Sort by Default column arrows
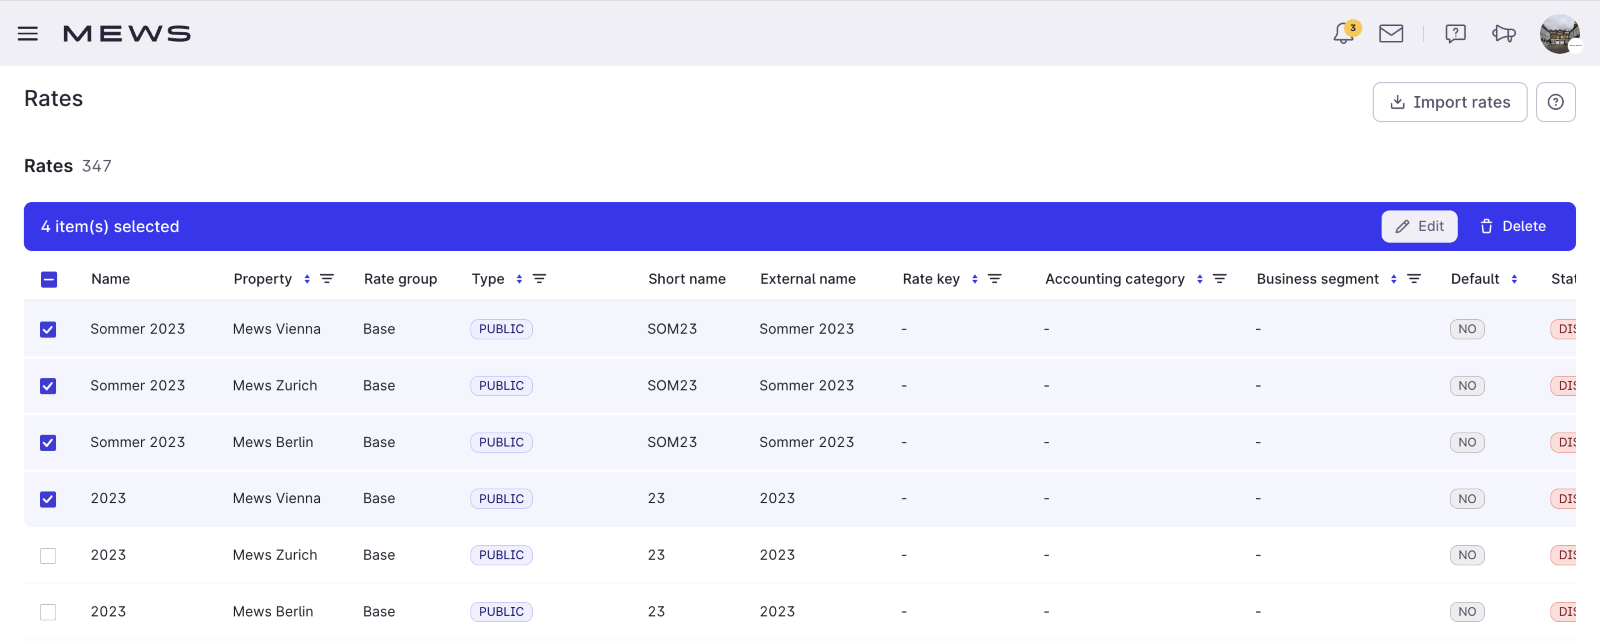The width and height of the screenshot is (1600, 642). (1514, 279)
